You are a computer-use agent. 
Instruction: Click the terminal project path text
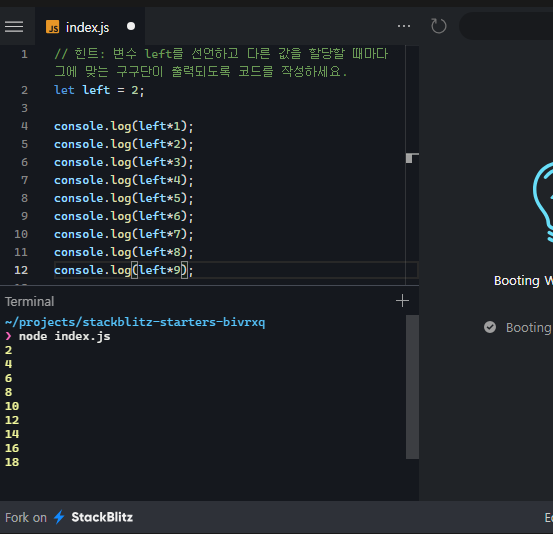(x=135, y=322)
